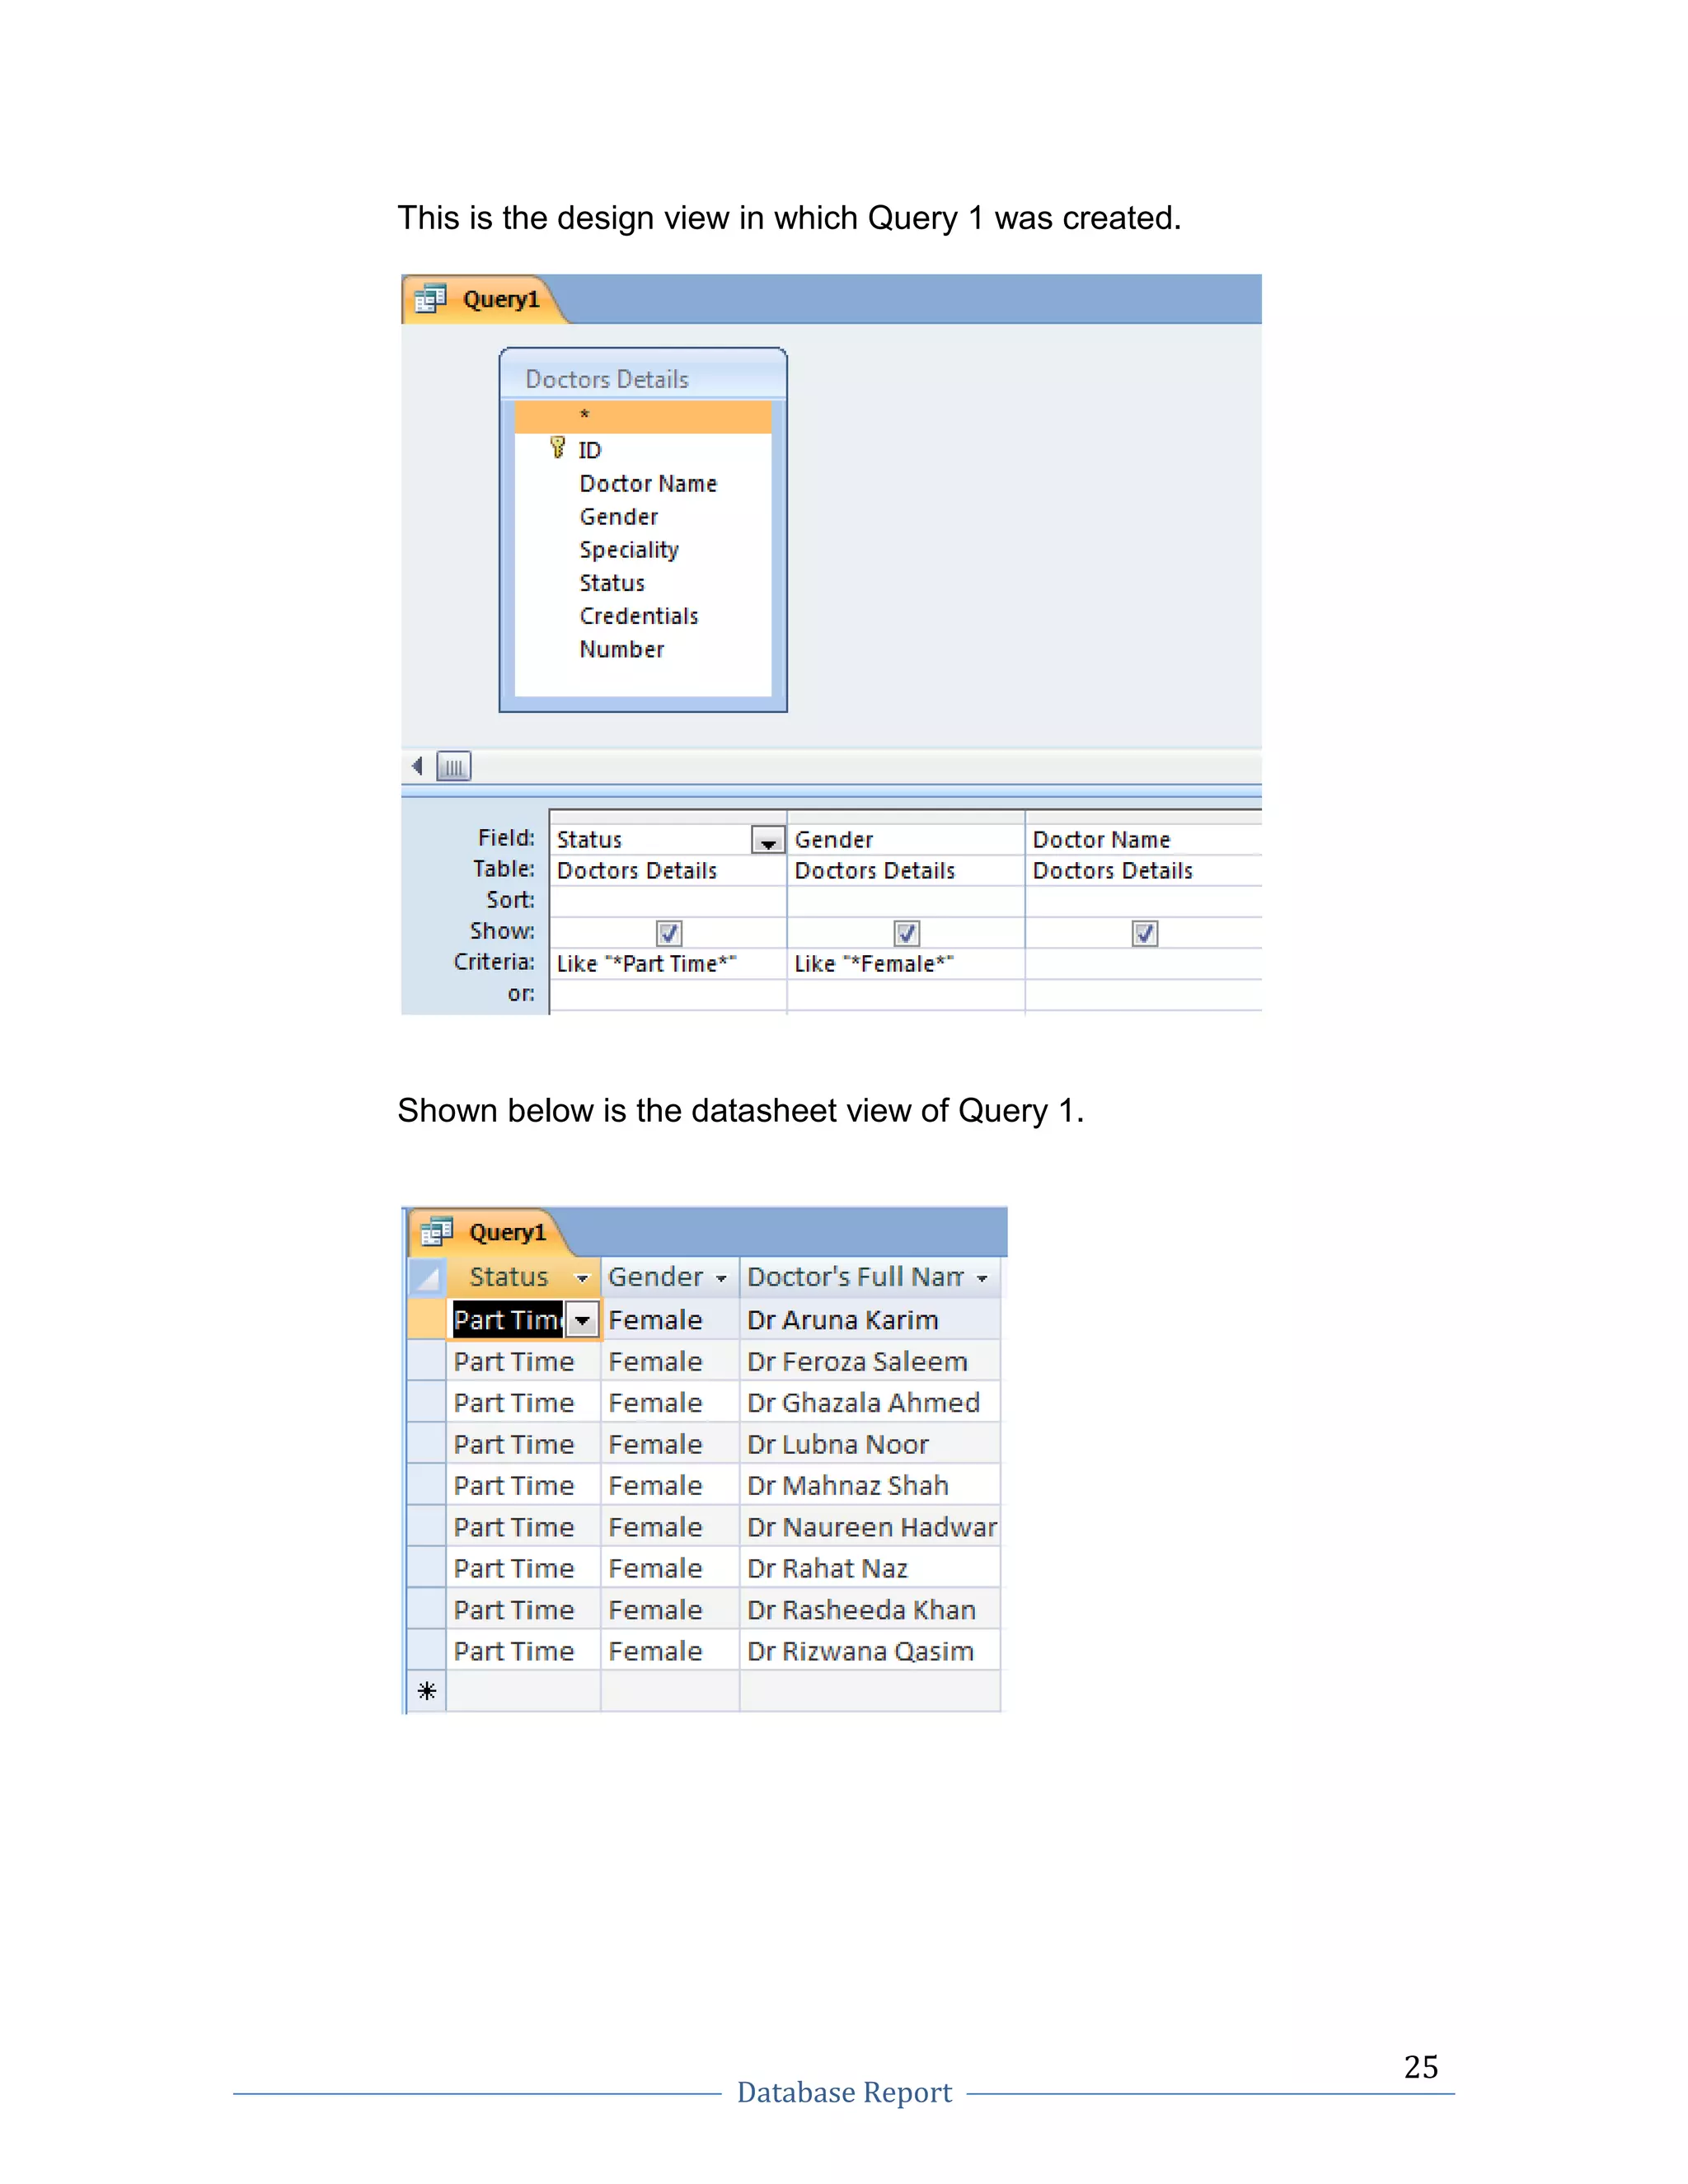Click Part Time cell in Dr Rahat Naz row
The height and width of the screenshot is (2184, 1688).
(523, 1568)
